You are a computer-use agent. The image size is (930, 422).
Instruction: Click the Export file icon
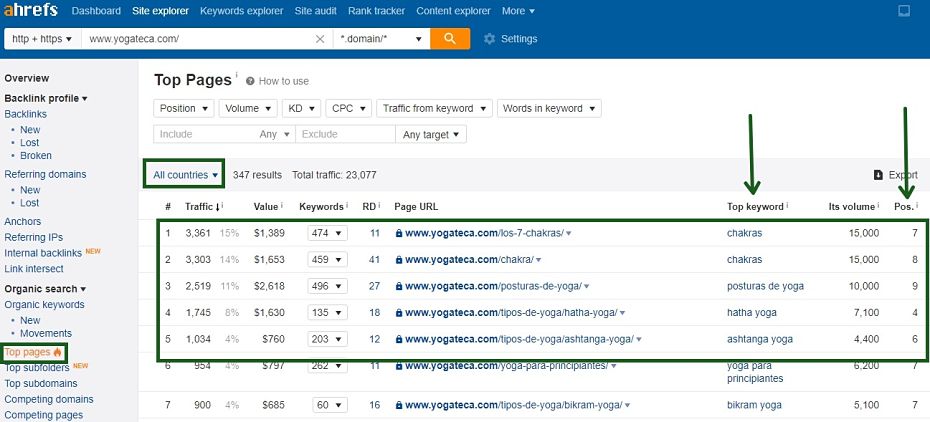pos(878,175)
